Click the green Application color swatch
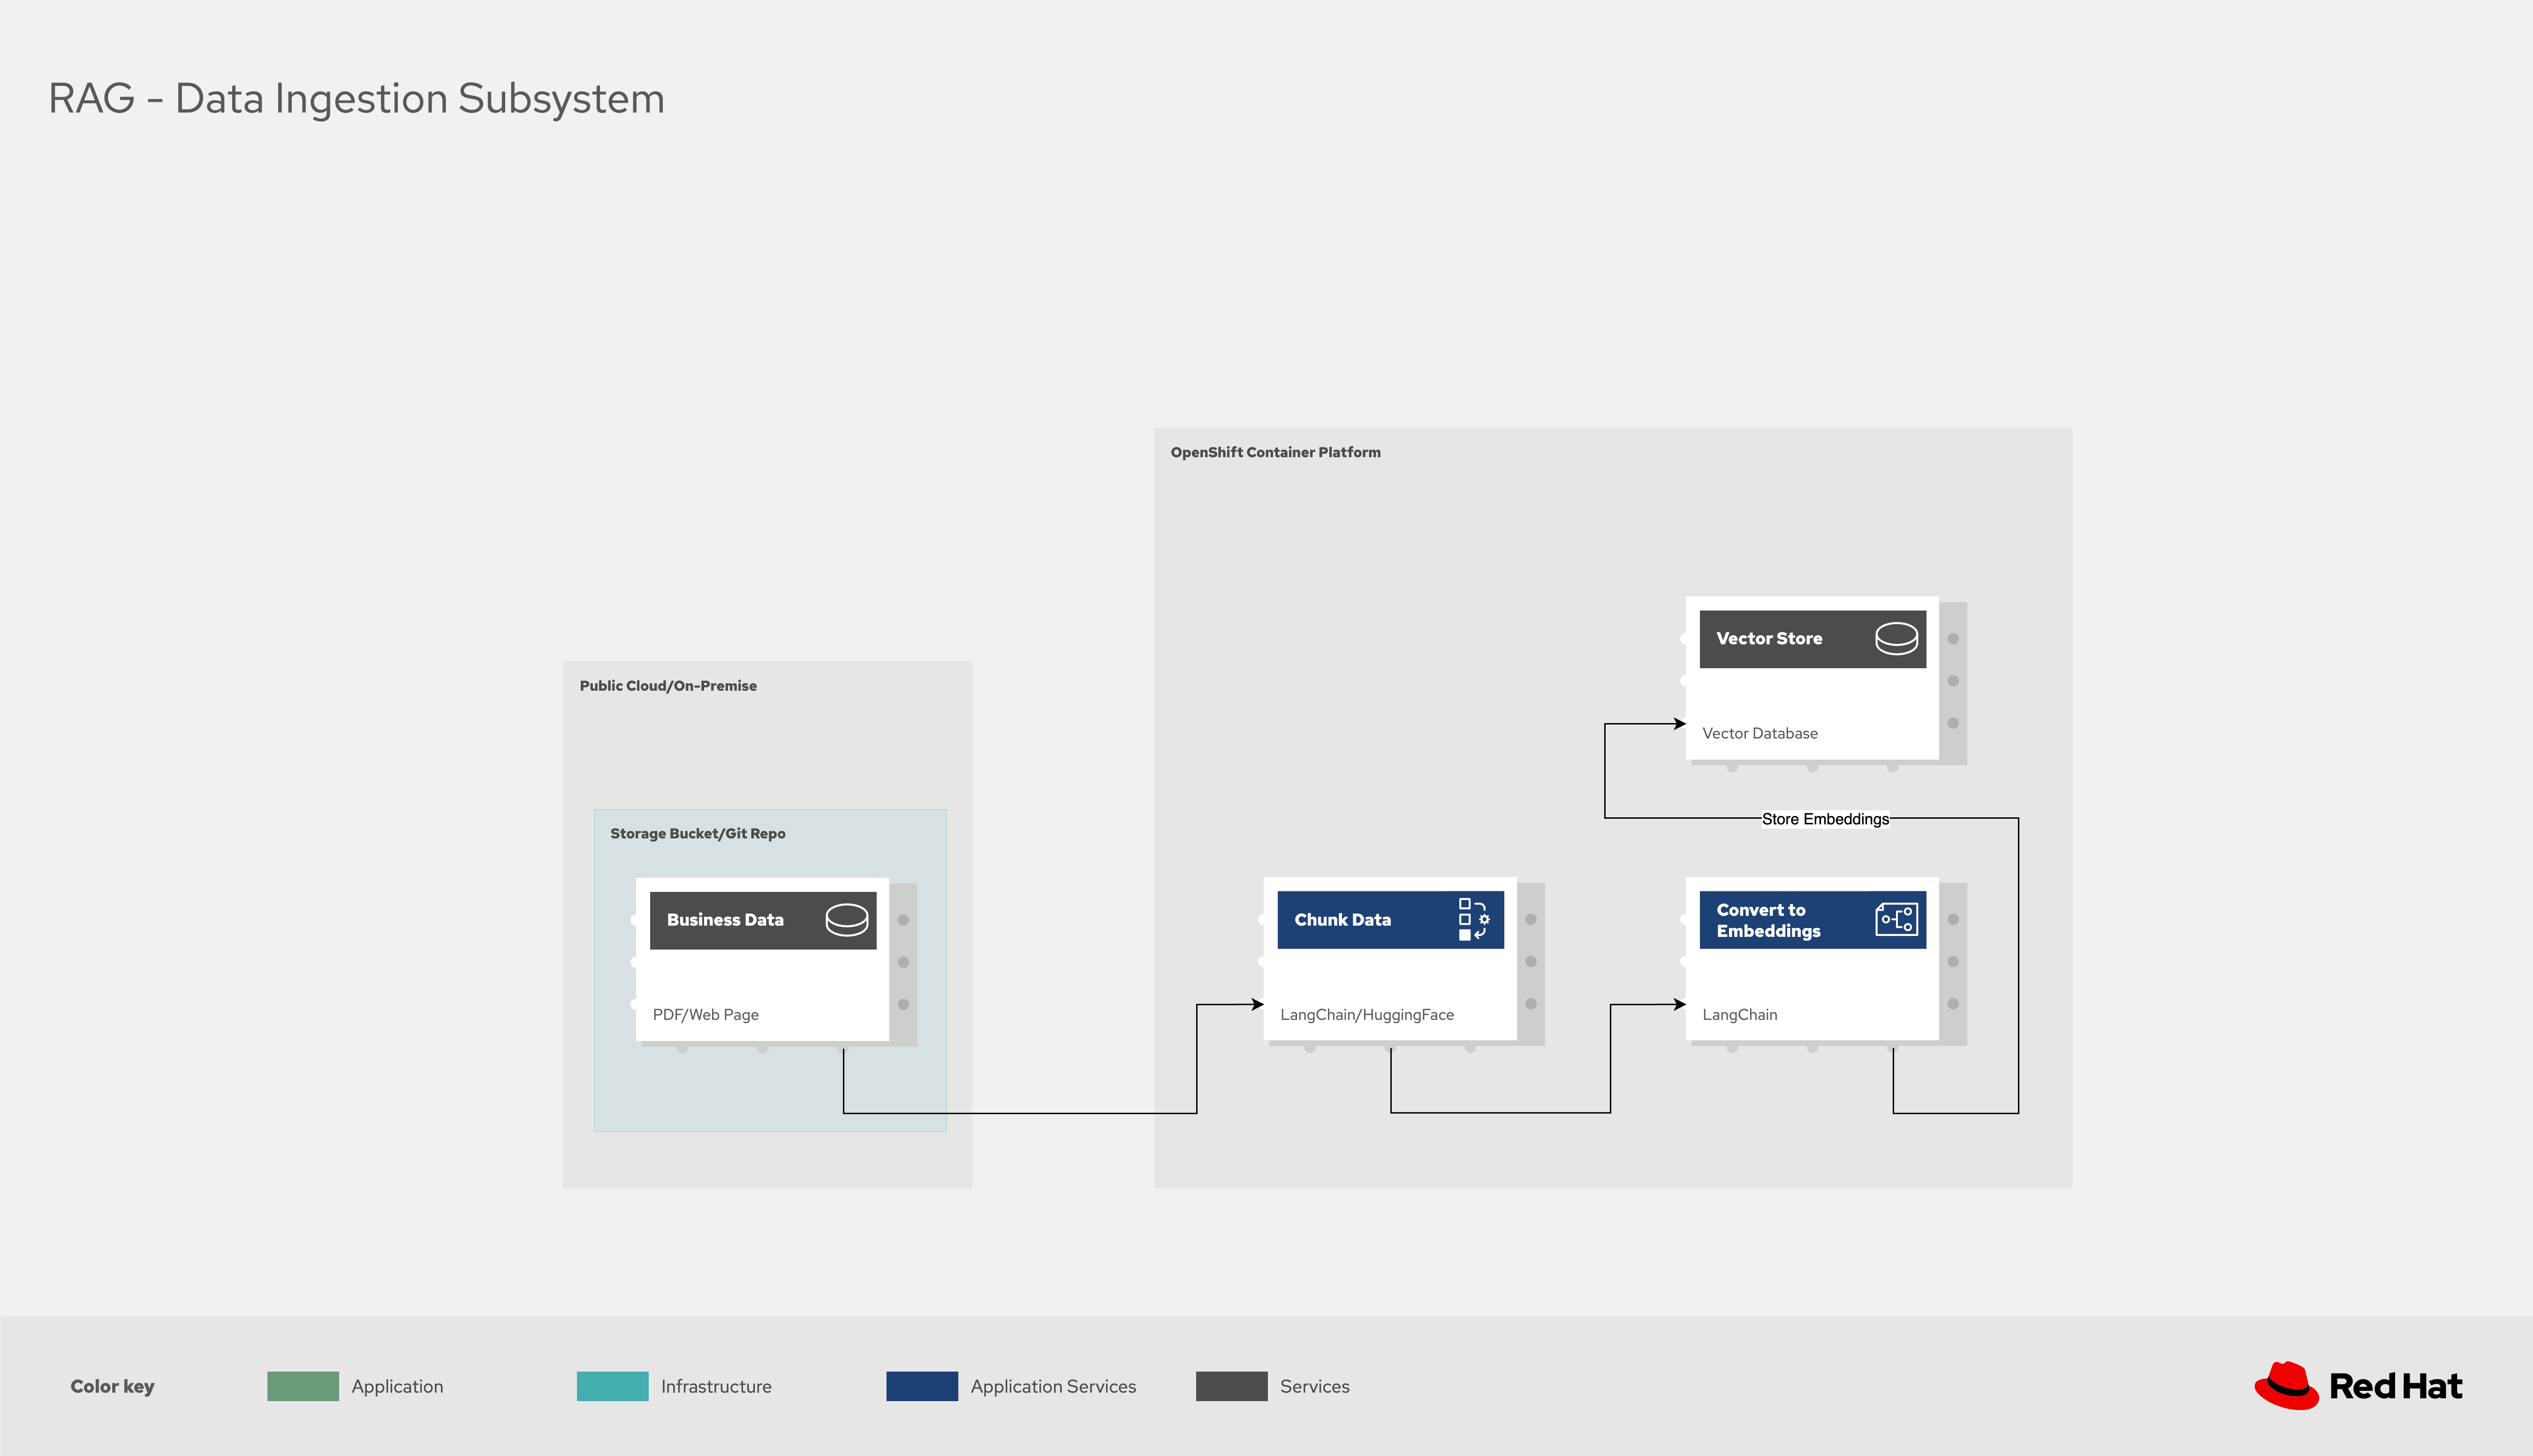The width and height of the screenshot is (2533, 1456). tap(303, 1386)
